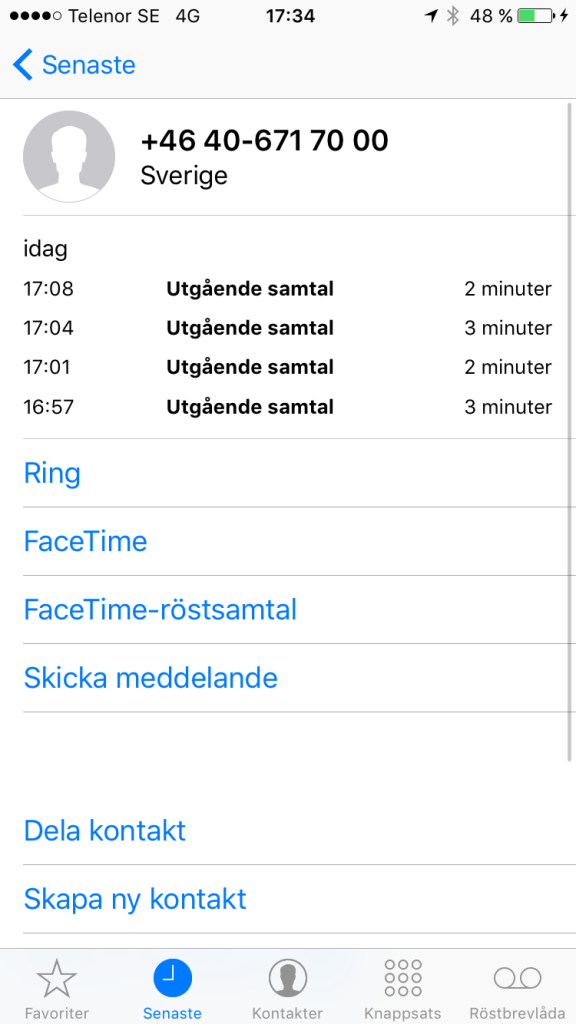Tap the location arrow status icon
The image size is (576, 1024).
[x=431, y=16]
